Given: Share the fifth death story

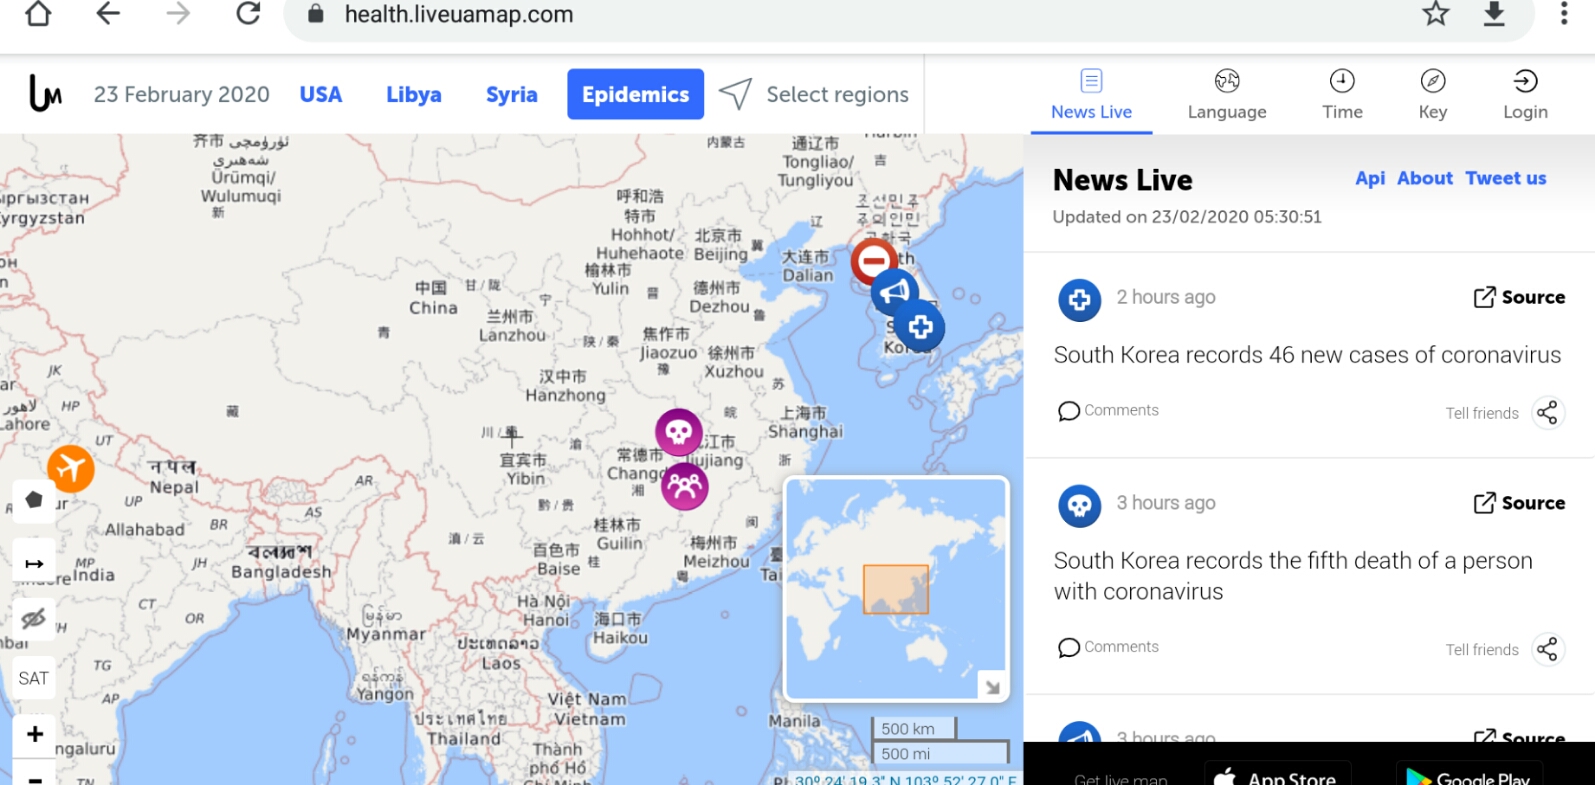Looking at the screenshot, I should (1547, 649).
